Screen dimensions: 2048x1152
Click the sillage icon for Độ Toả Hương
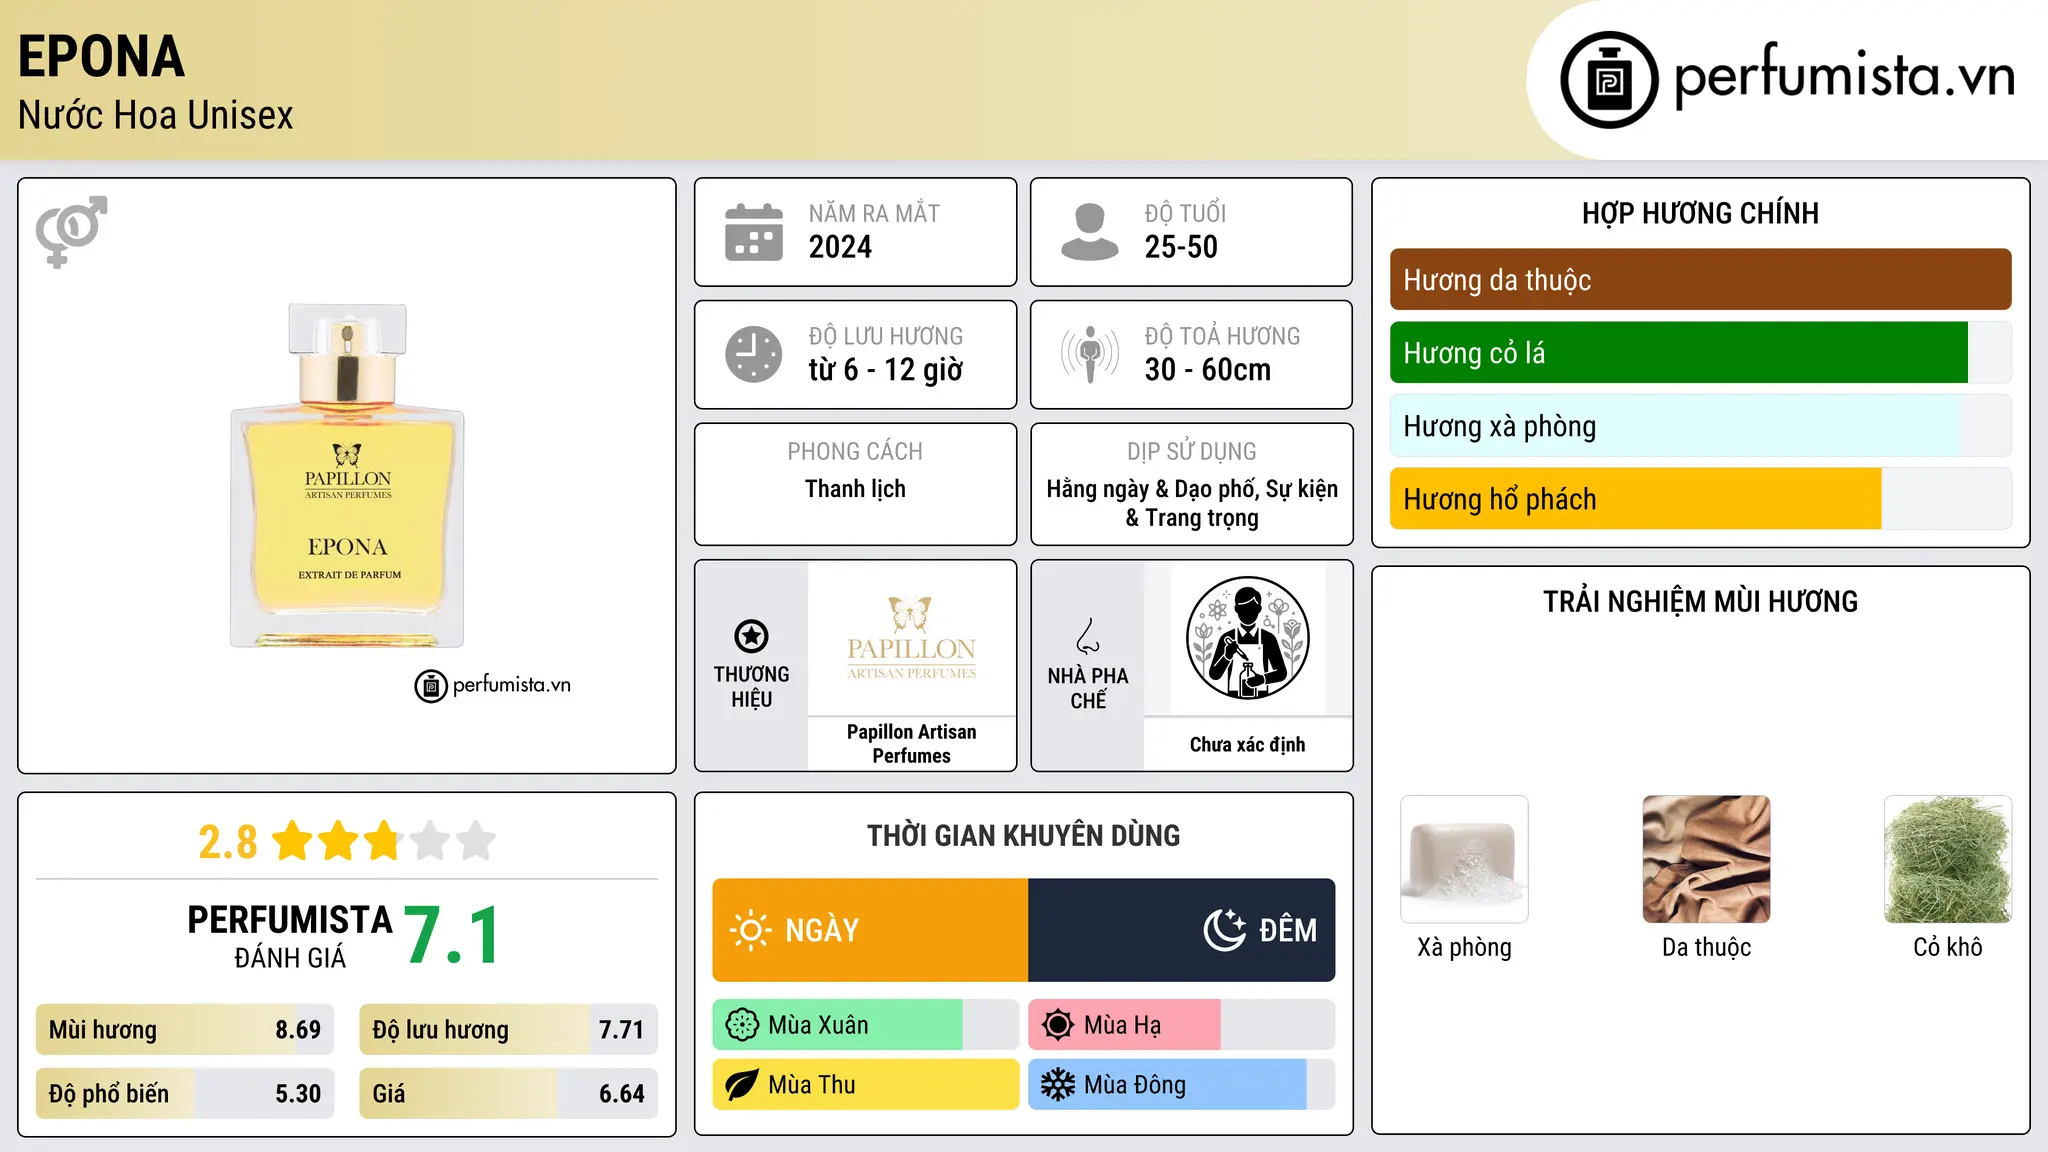[1090, 354]
